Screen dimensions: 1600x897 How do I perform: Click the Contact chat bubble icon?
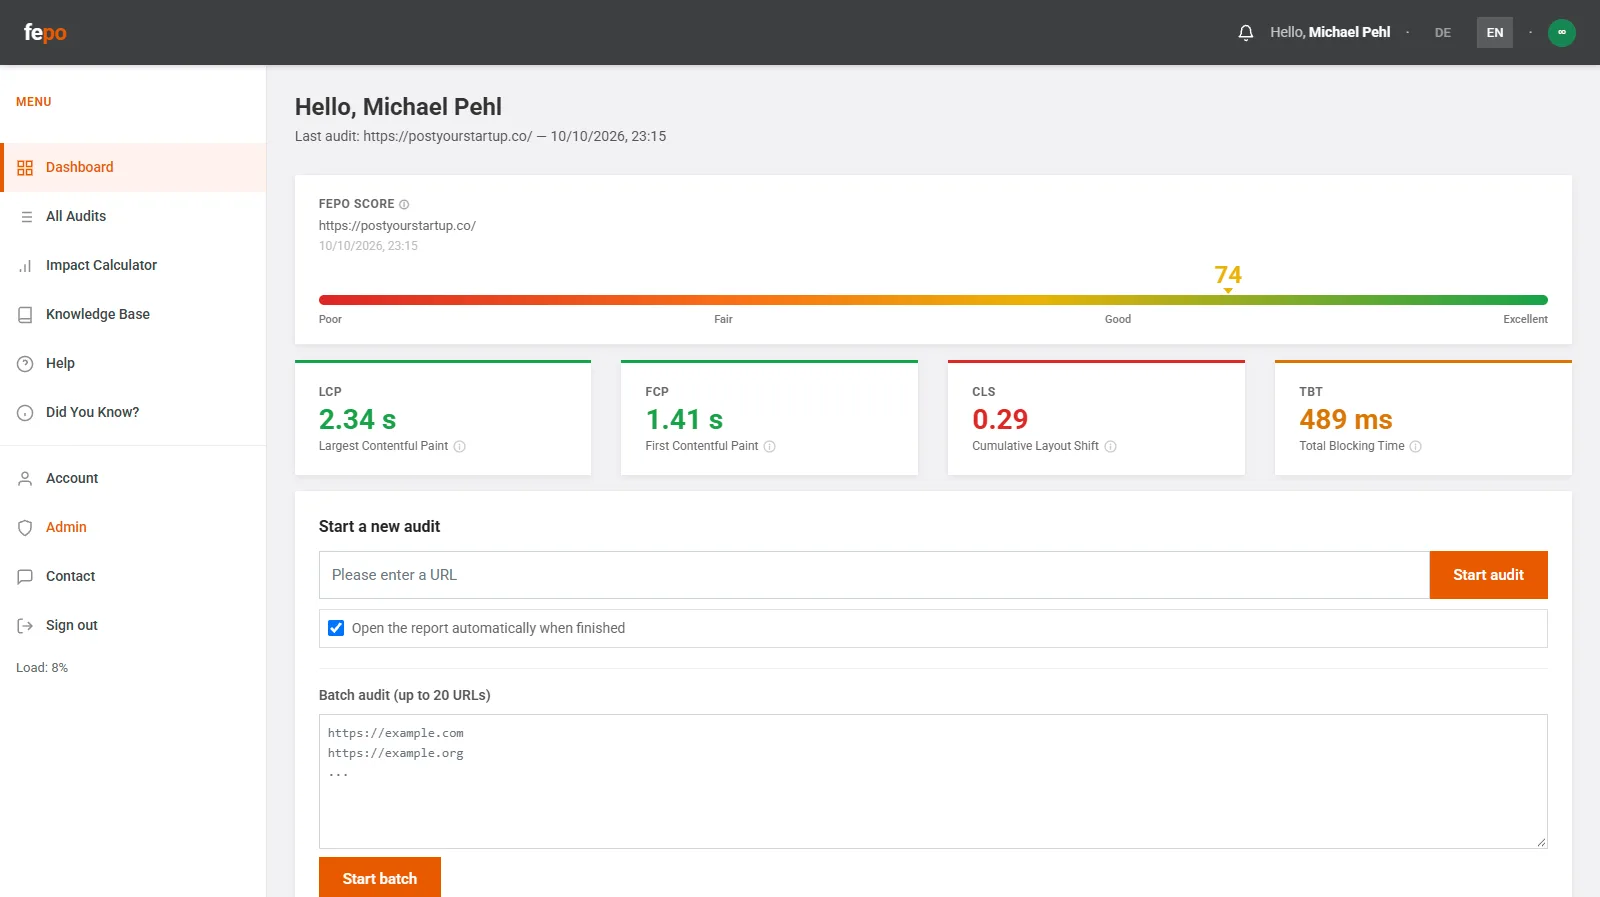25,577
